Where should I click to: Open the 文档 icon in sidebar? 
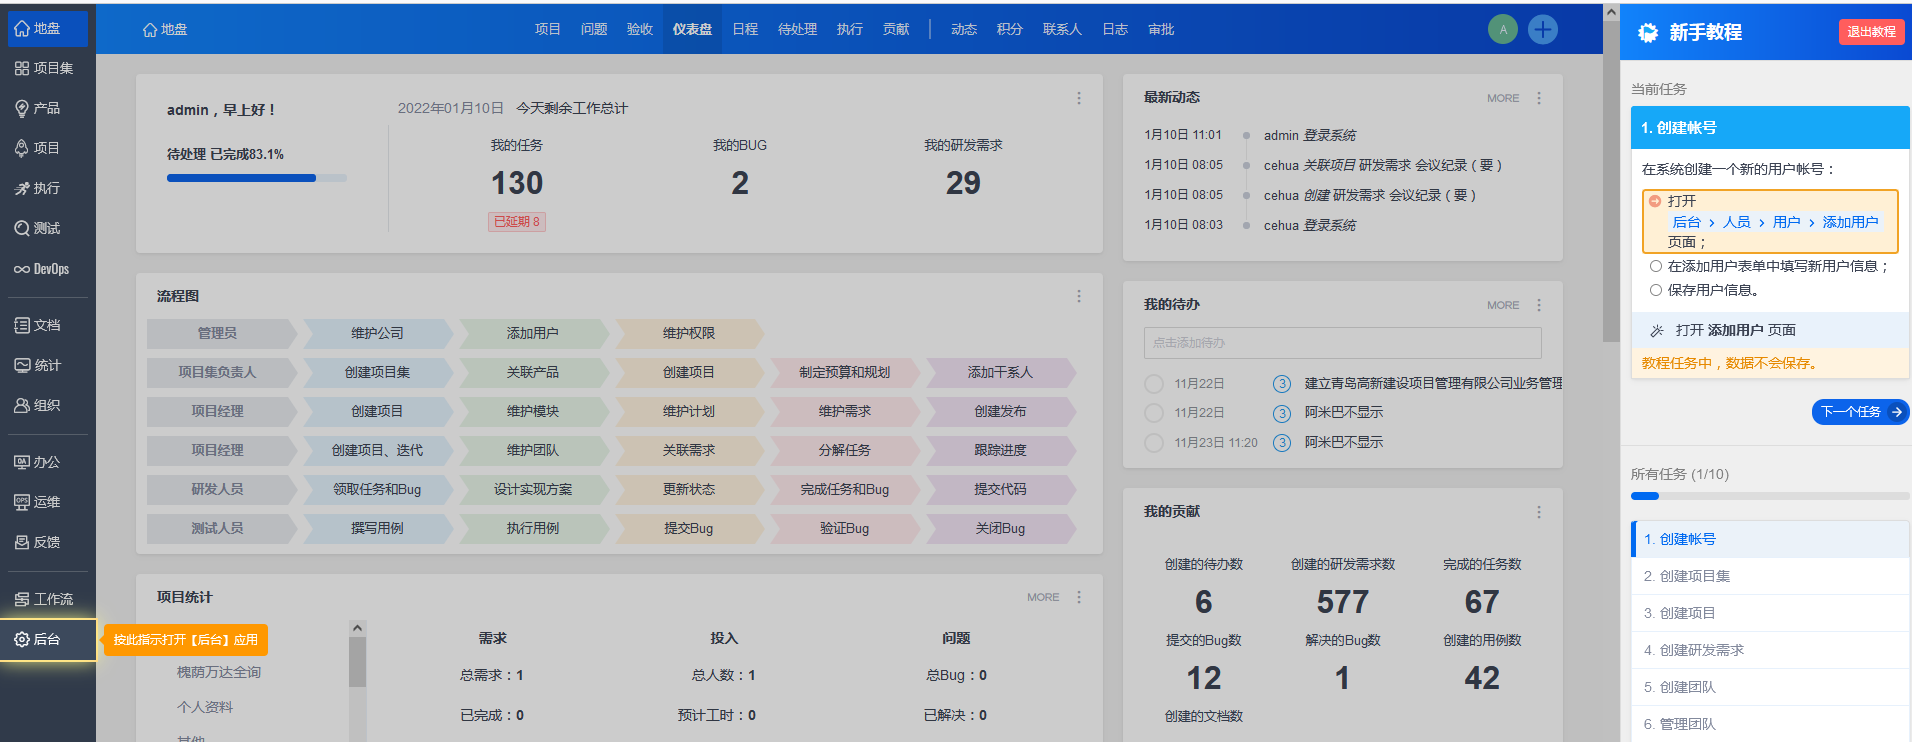pos(21,325)
